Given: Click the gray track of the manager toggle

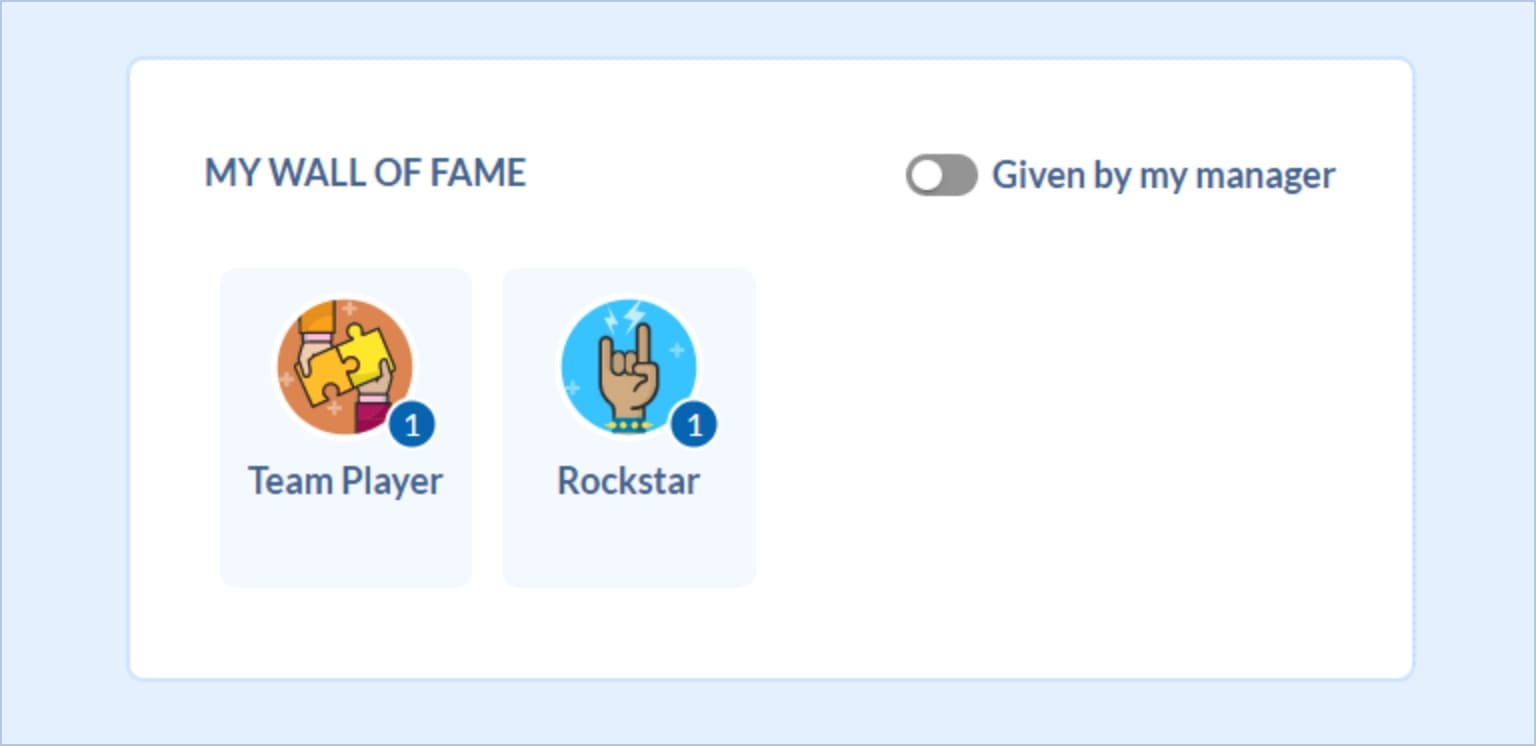Looking at the screenshot, I should pyautogui.click(x=959, y=175).
